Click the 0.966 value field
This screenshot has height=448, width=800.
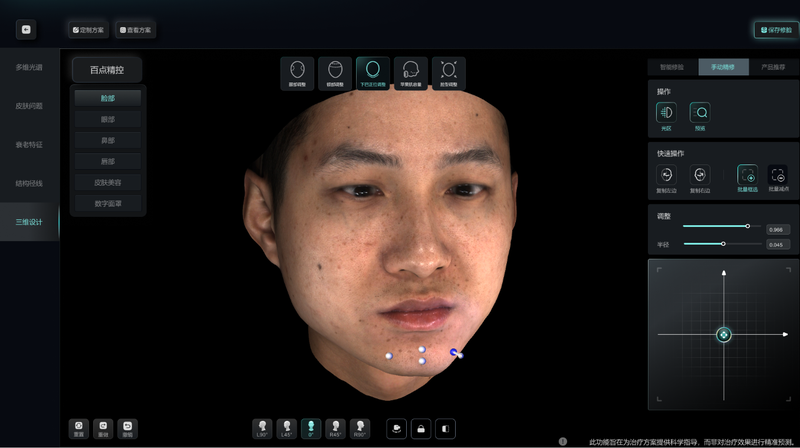tap(778, 230)
